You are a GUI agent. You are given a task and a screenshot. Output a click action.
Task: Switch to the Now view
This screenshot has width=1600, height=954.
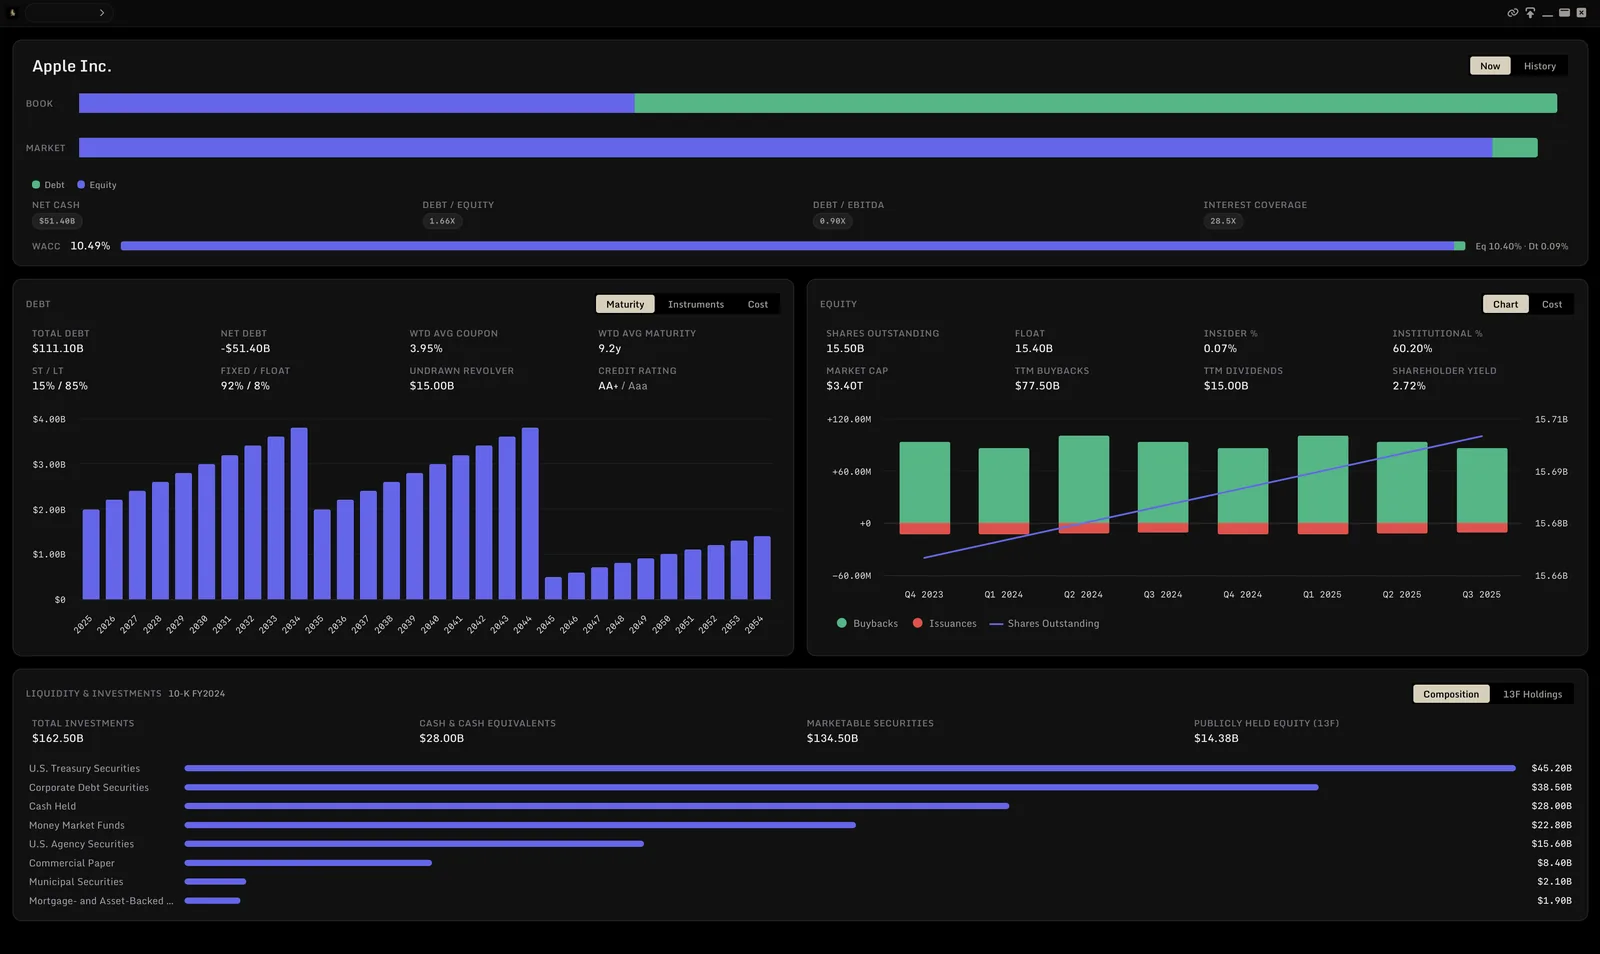pos(1490,66)
